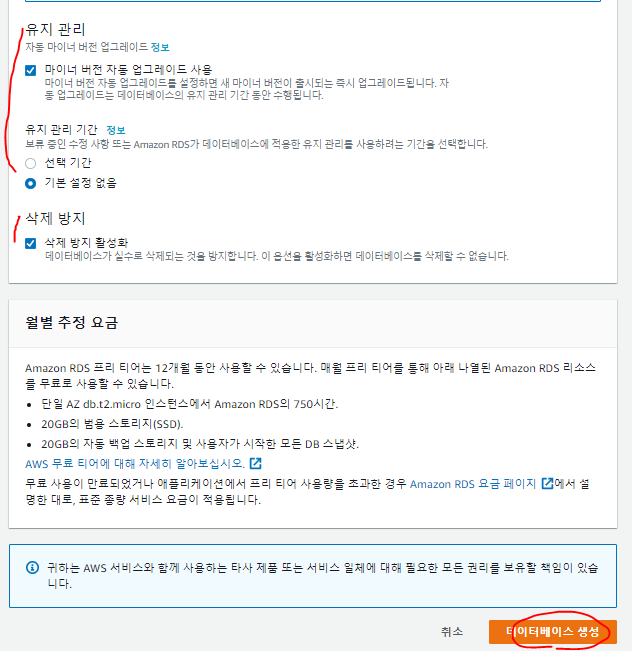632x651 pixels.
Task: Click external-link icon beside Amazon RDS 요금 페이지
Action: (x=547, y=484)
